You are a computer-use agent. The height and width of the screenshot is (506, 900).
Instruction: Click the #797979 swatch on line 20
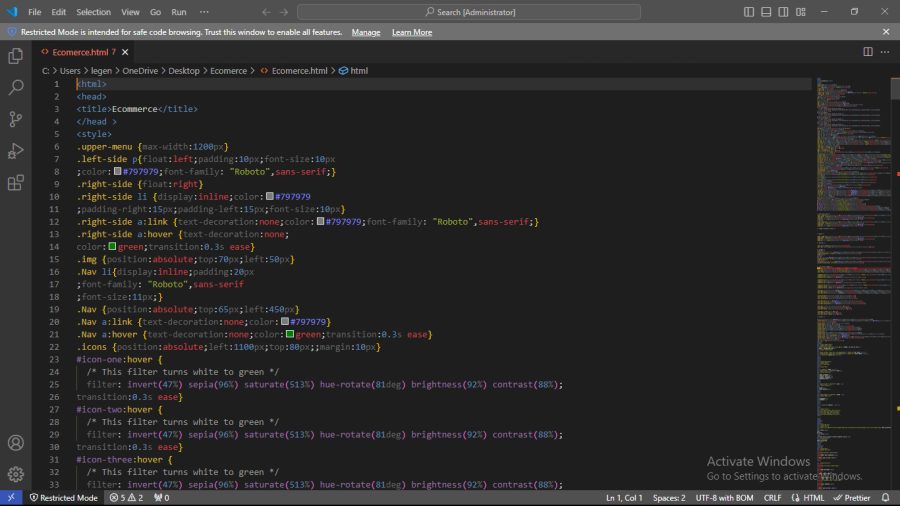click(x=285, y=321)
